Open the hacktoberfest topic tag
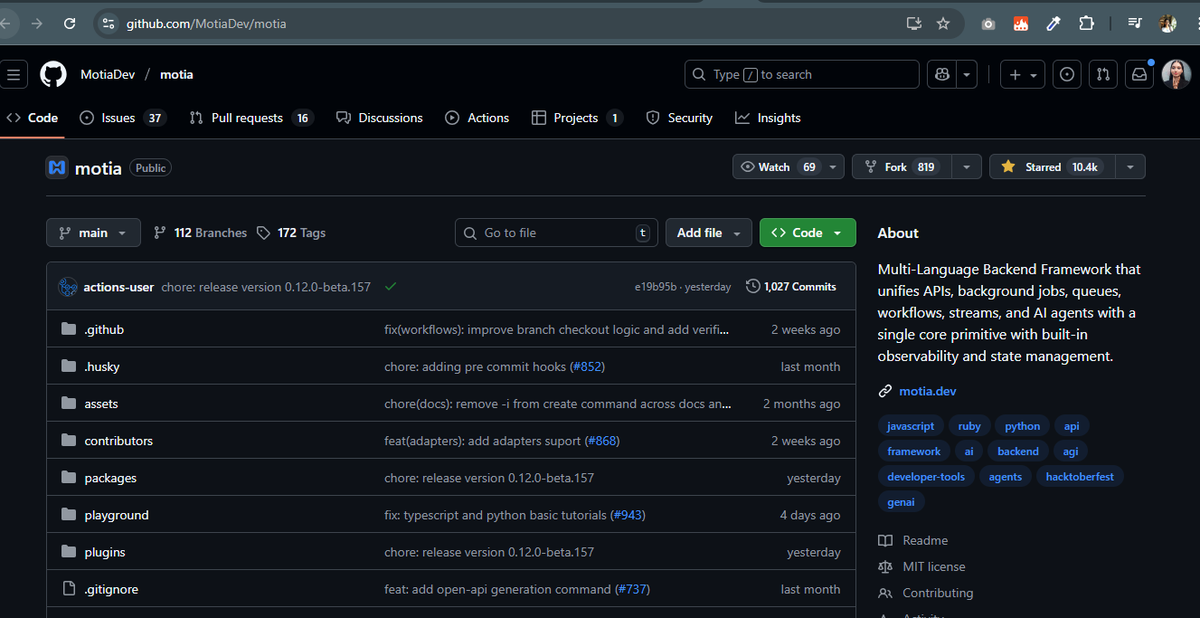Image resolution: width=1200 pixels, height=618 pixels. [x=1079, y=476]
